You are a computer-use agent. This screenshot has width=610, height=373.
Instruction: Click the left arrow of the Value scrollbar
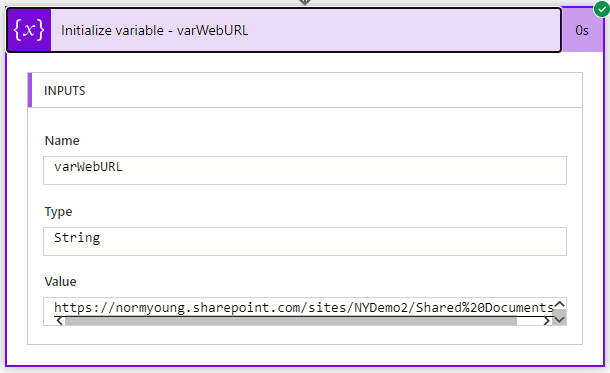(x=60, y=321)
